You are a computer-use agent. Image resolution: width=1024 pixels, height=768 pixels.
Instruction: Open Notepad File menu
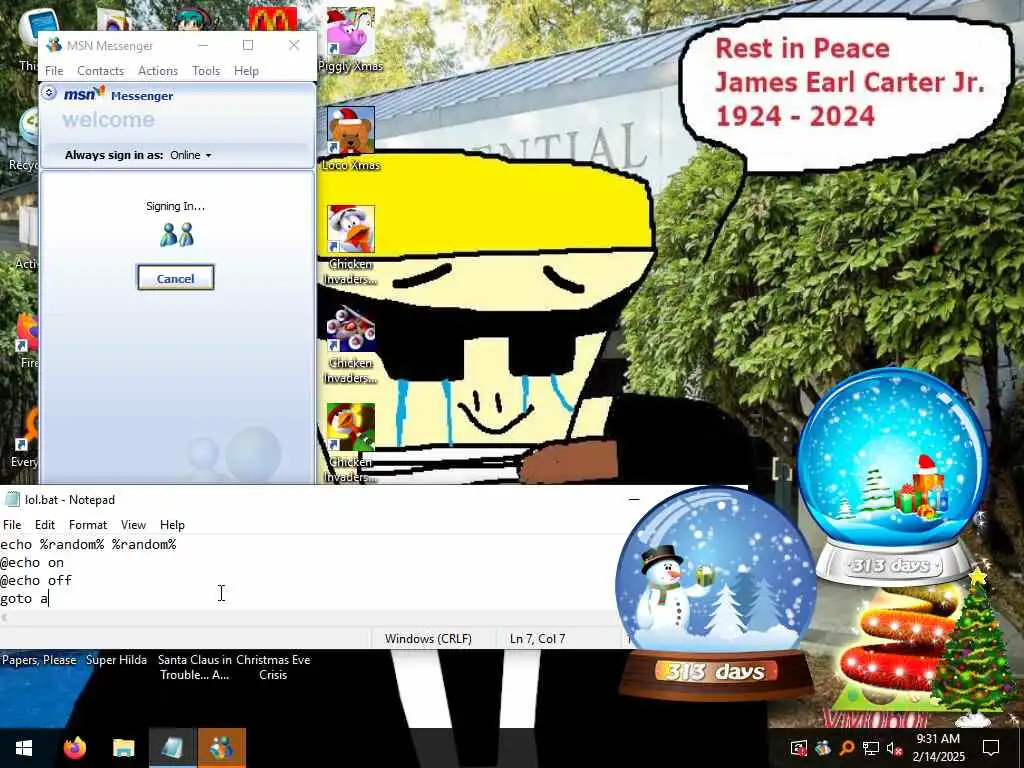(x=12, y=525)
